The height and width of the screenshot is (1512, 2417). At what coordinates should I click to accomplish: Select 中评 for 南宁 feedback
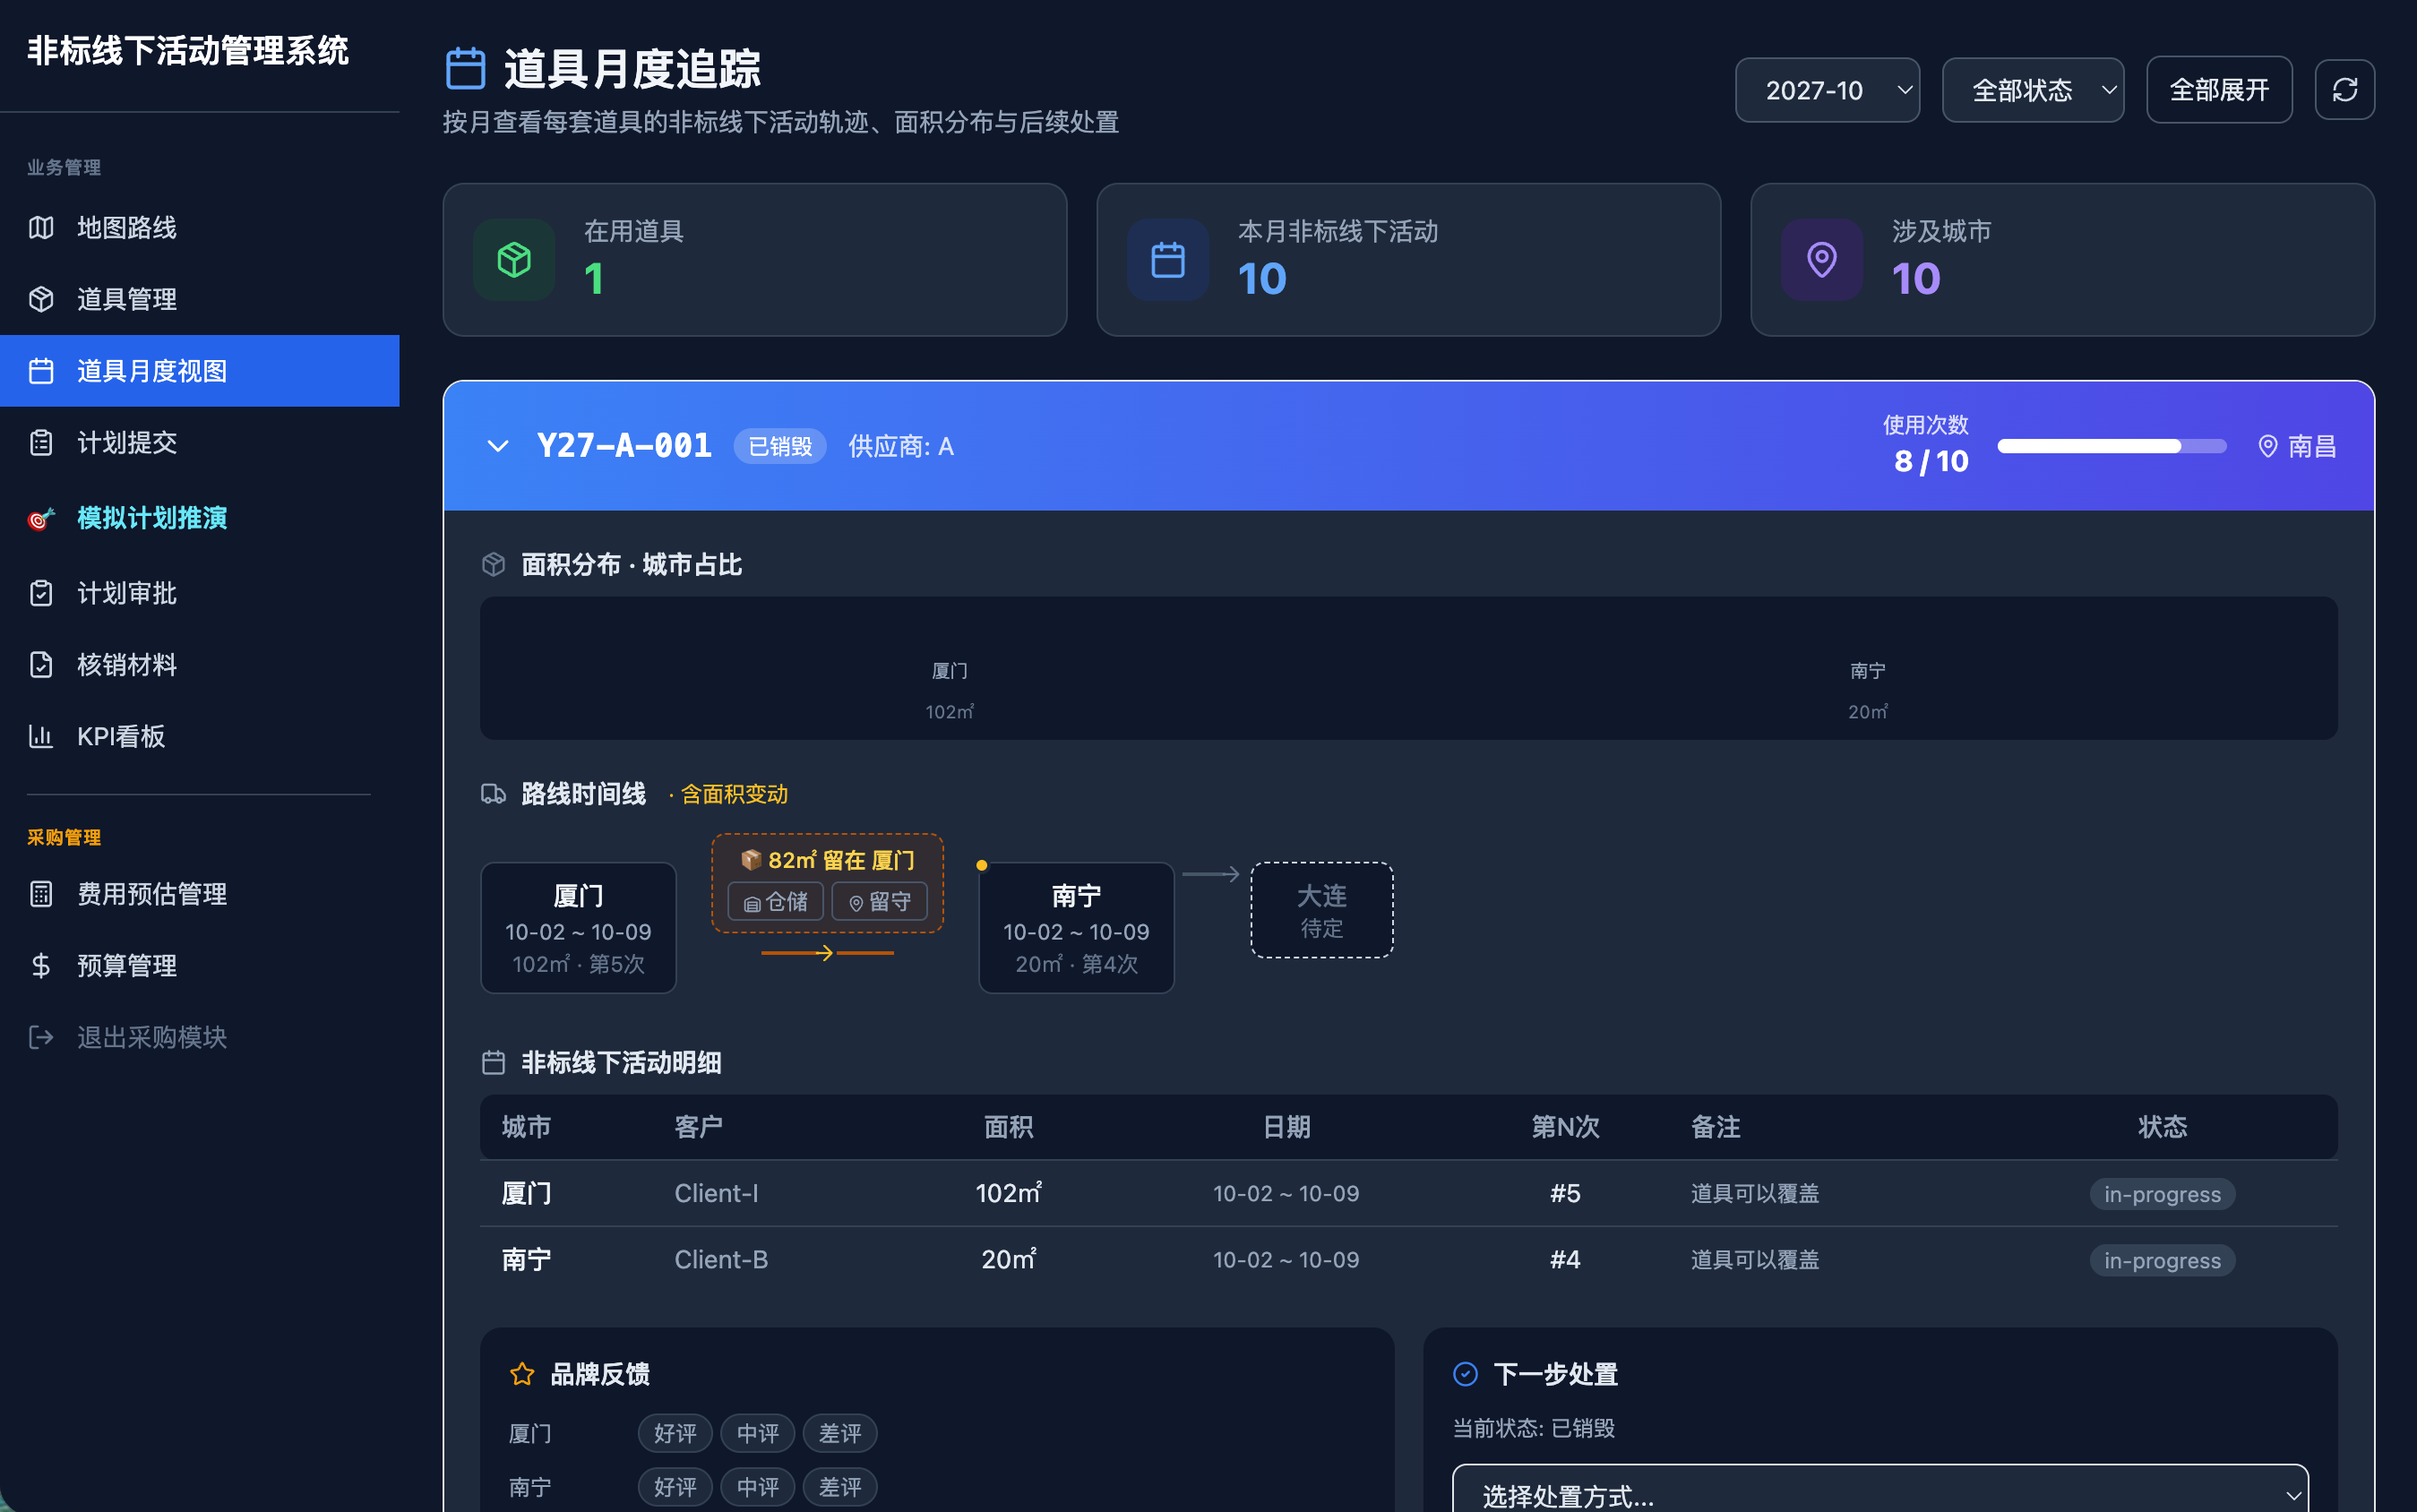tap(757, 1487)
